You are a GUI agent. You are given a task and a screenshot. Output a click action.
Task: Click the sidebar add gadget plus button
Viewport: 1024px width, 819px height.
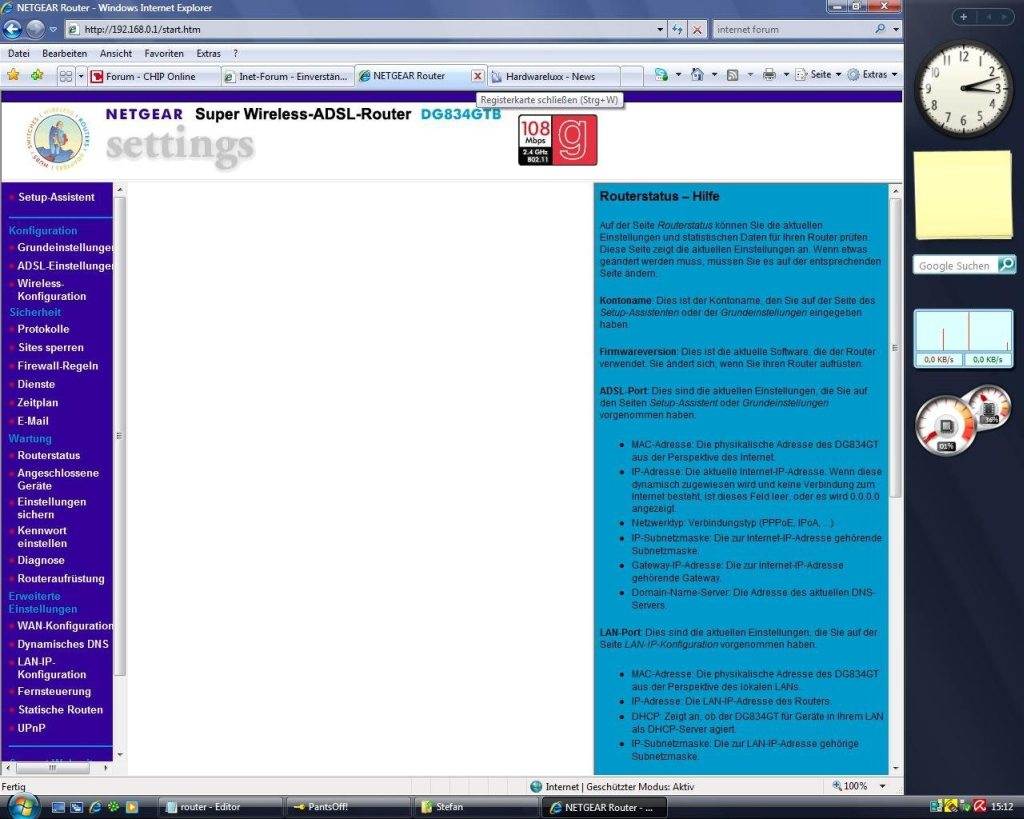pos(964,17)
